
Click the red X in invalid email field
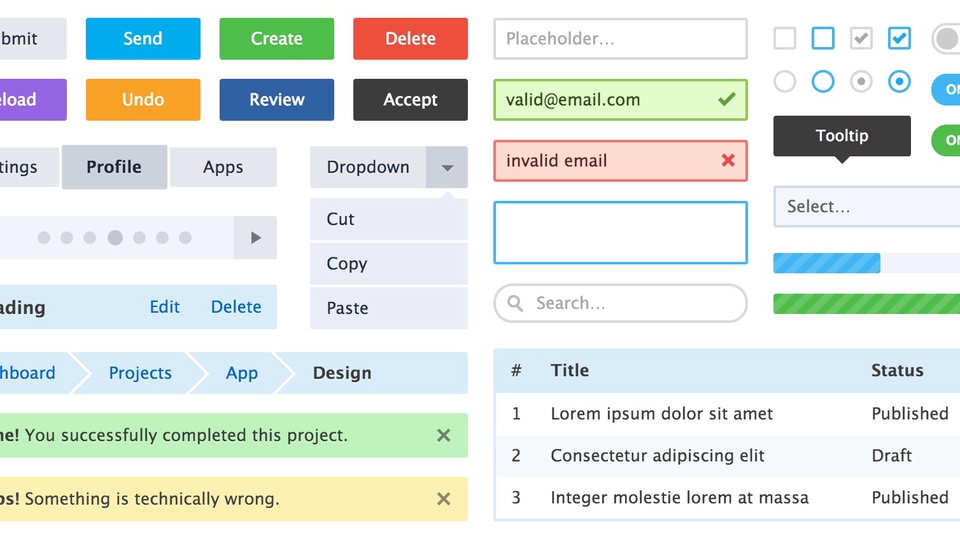coord(728,160)
